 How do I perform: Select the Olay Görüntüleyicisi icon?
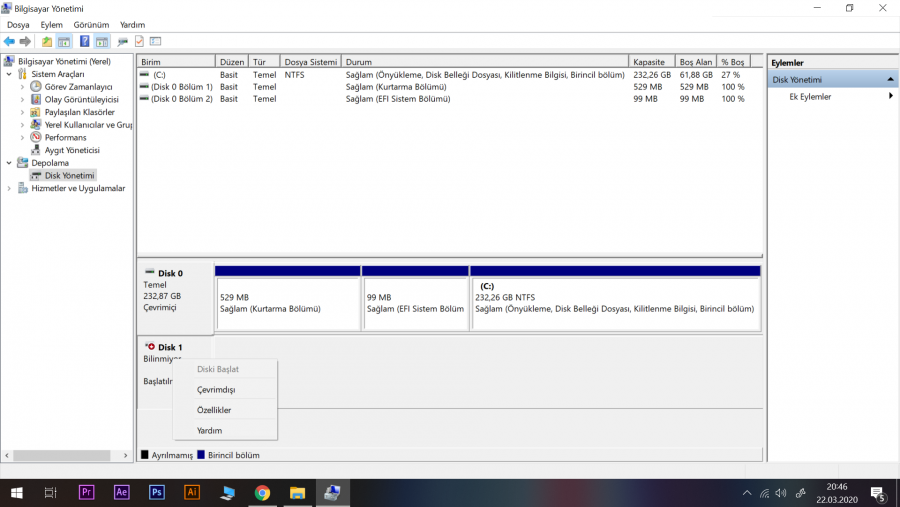coord(36,99)
